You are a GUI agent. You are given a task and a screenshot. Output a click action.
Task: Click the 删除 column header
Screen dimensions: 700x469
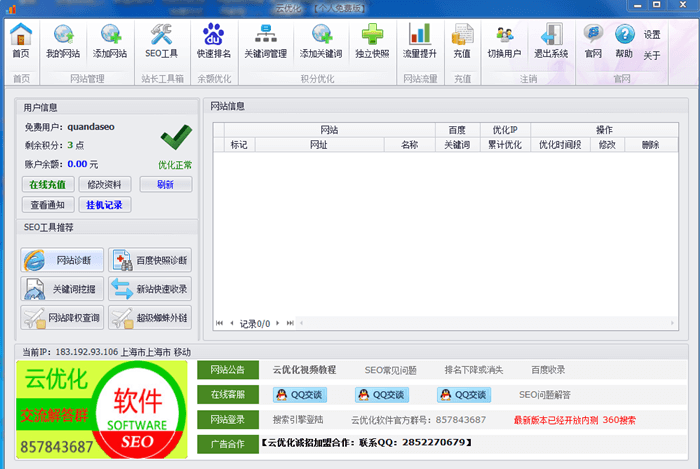pos(651,145)
